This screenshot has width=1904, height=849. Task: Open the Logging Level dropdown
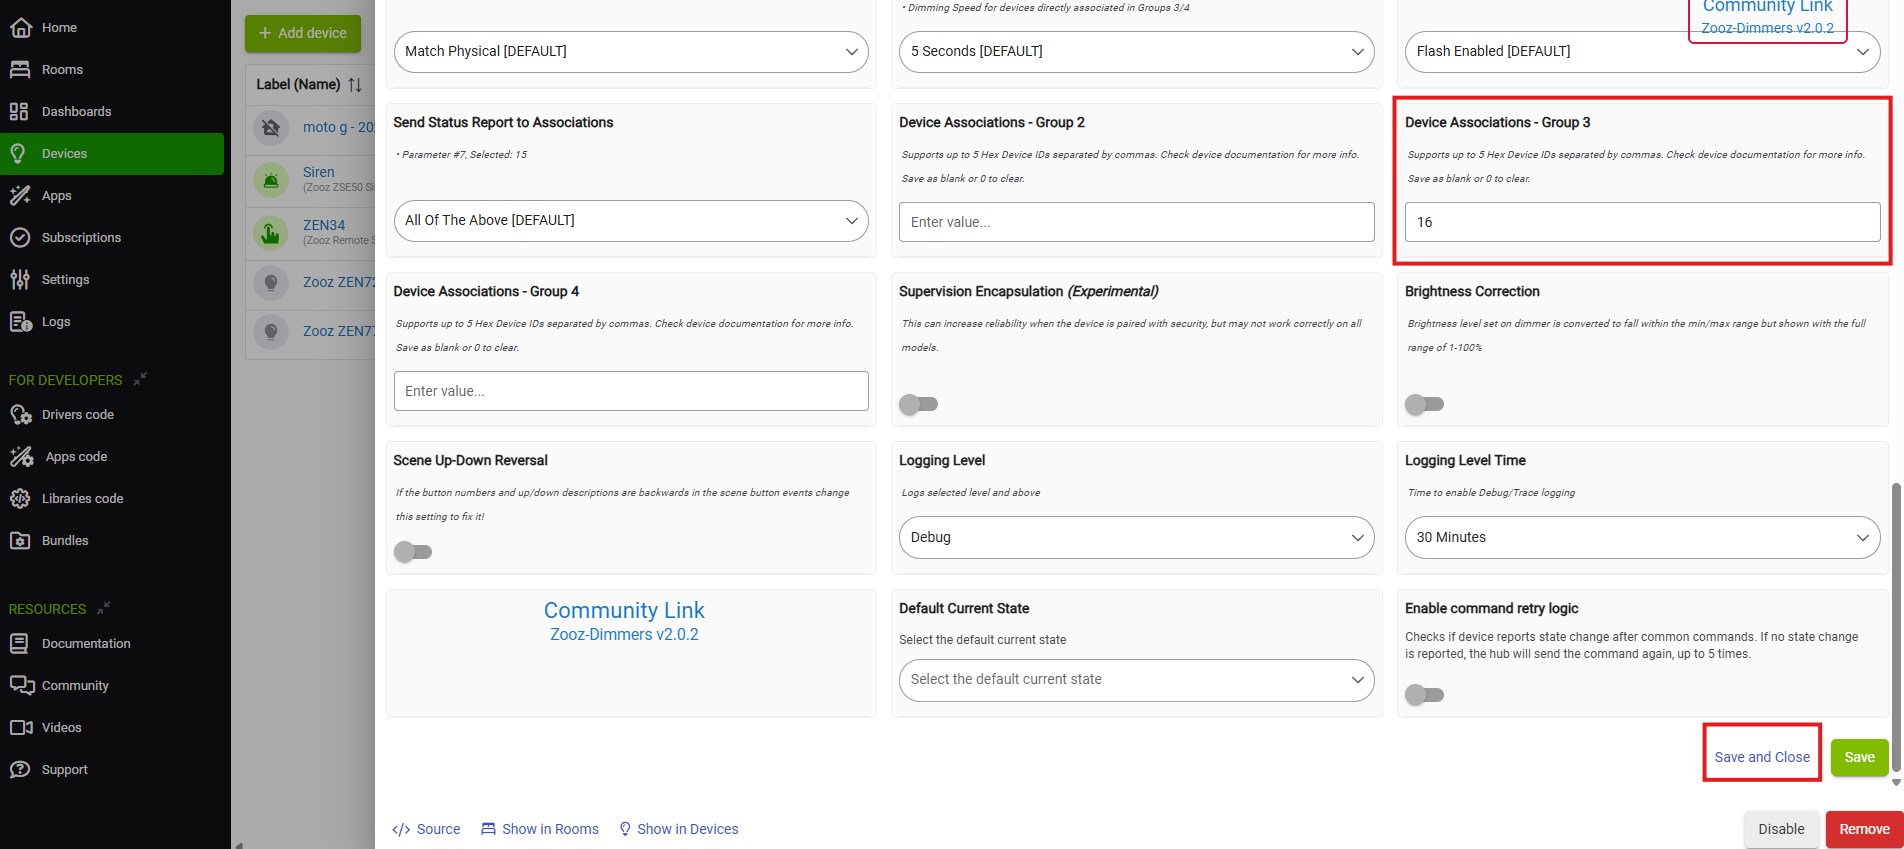1136,537
